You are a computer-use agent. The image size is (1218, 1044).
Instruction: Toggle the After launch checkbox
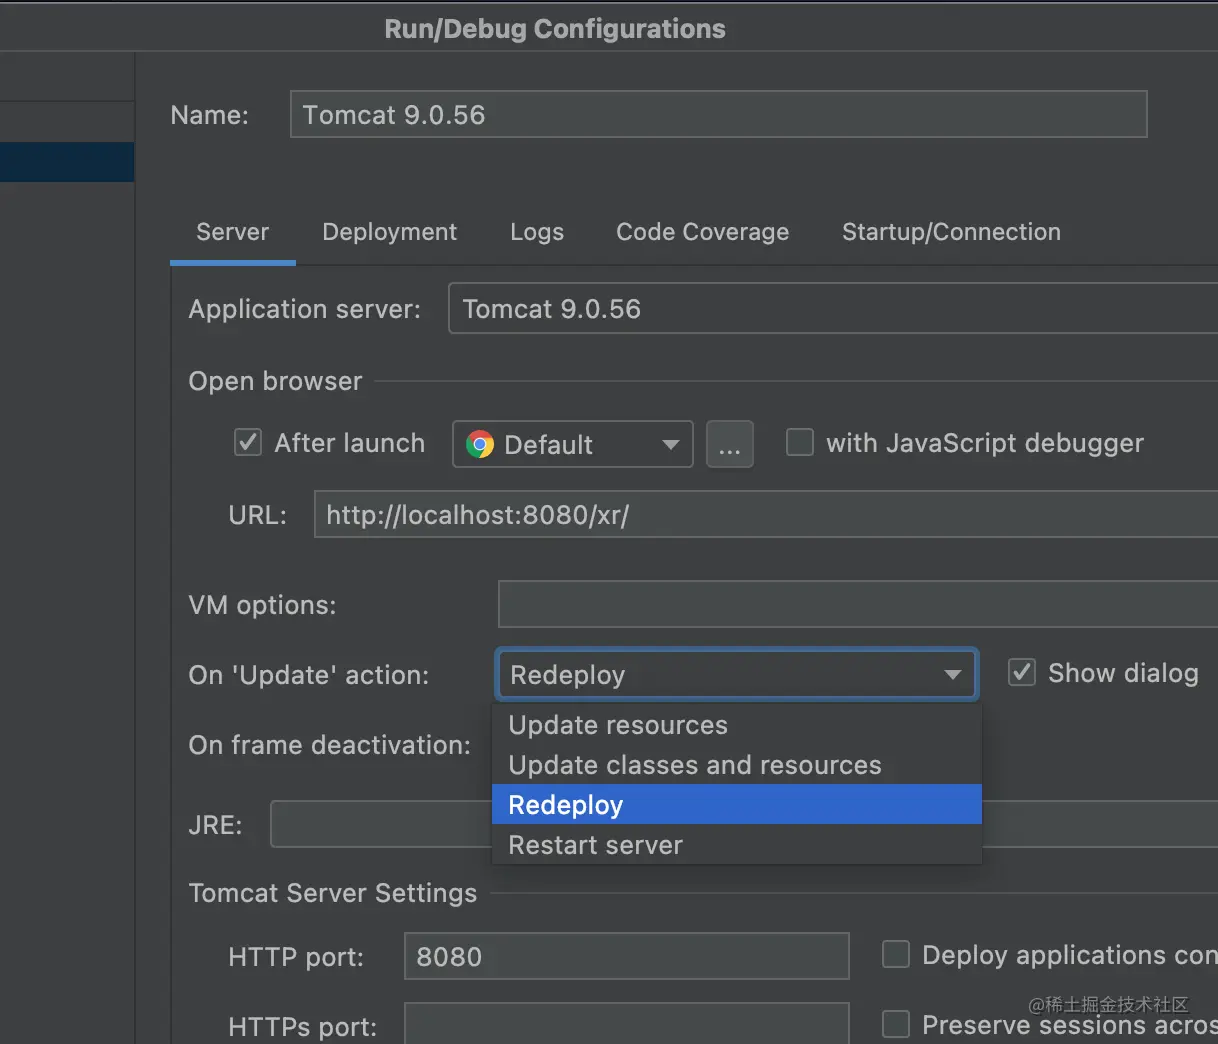(x=248, y=442)
